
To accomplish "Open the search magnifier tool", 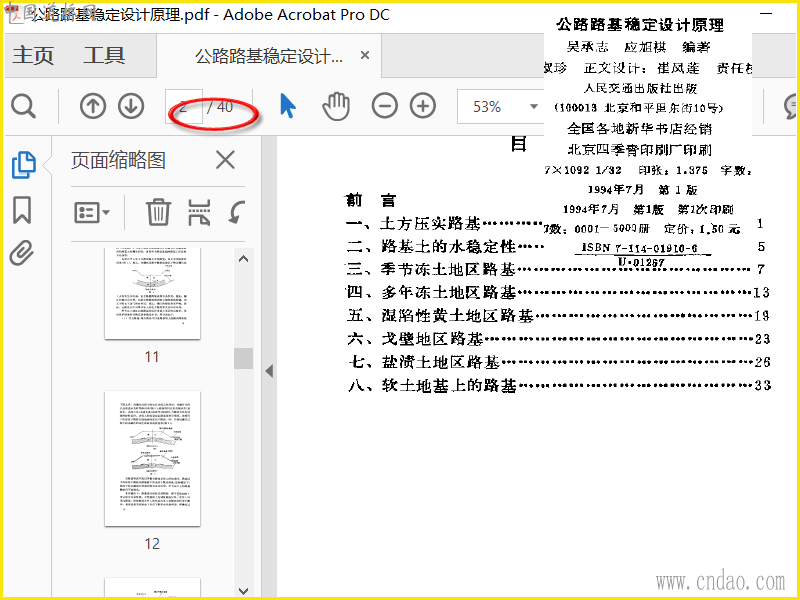I will pyautogui.click(x=23, y=107).
